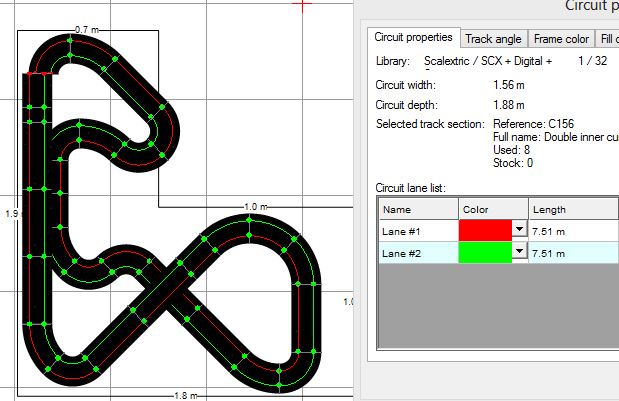Click the red Lane #1 color swatch
The height and width of the screenshot is (401, 619).
click(x=484, y=229)
